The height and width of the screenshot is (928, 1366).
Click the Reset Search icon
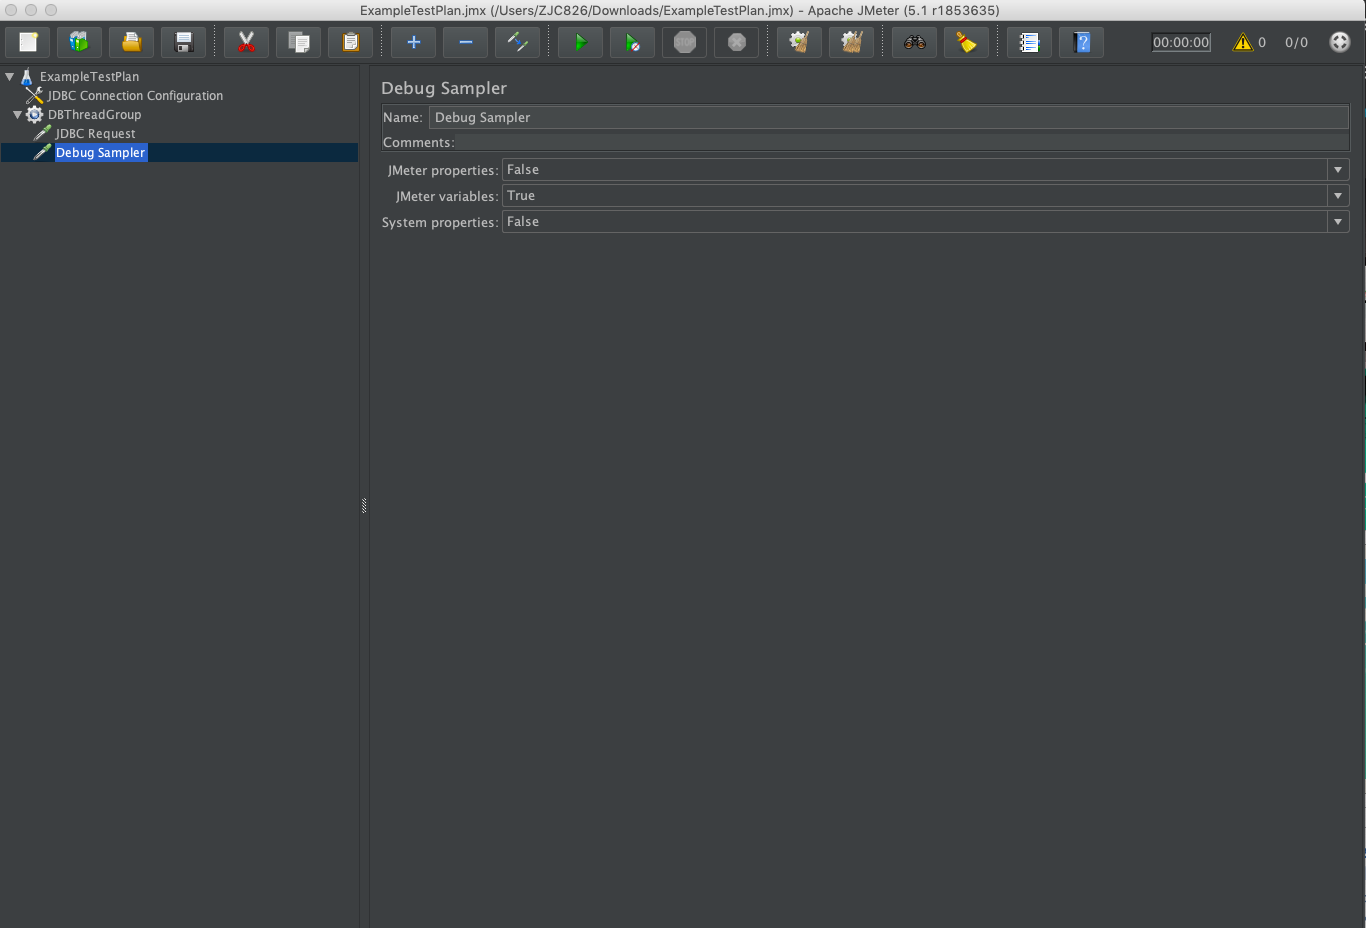coord(966,42)
